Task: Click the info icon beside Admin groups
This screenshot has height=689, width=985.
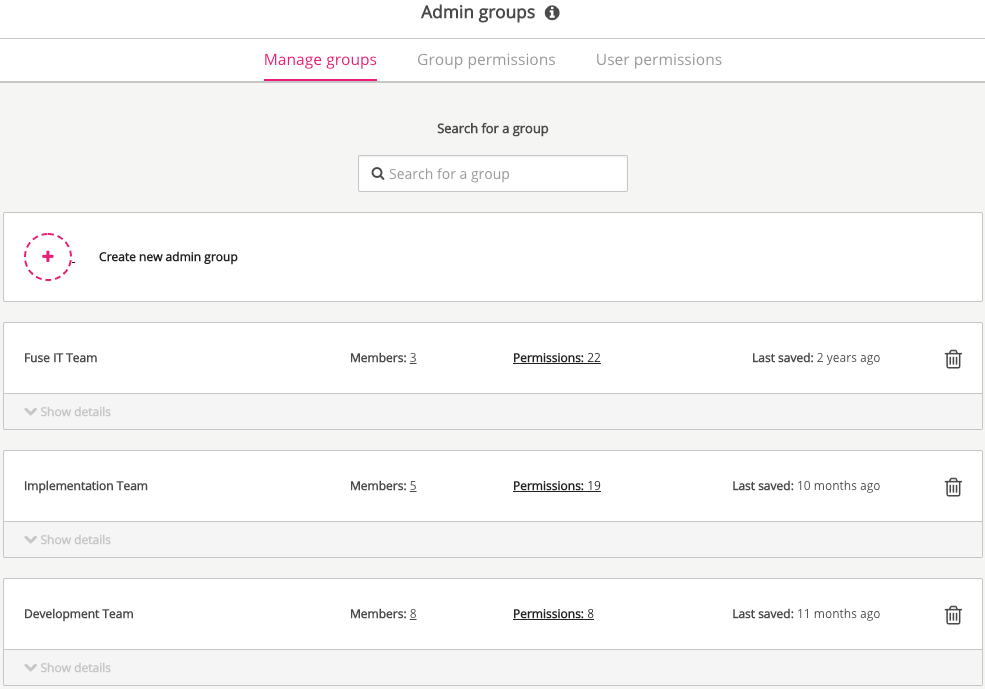Action: pos(552,13)
